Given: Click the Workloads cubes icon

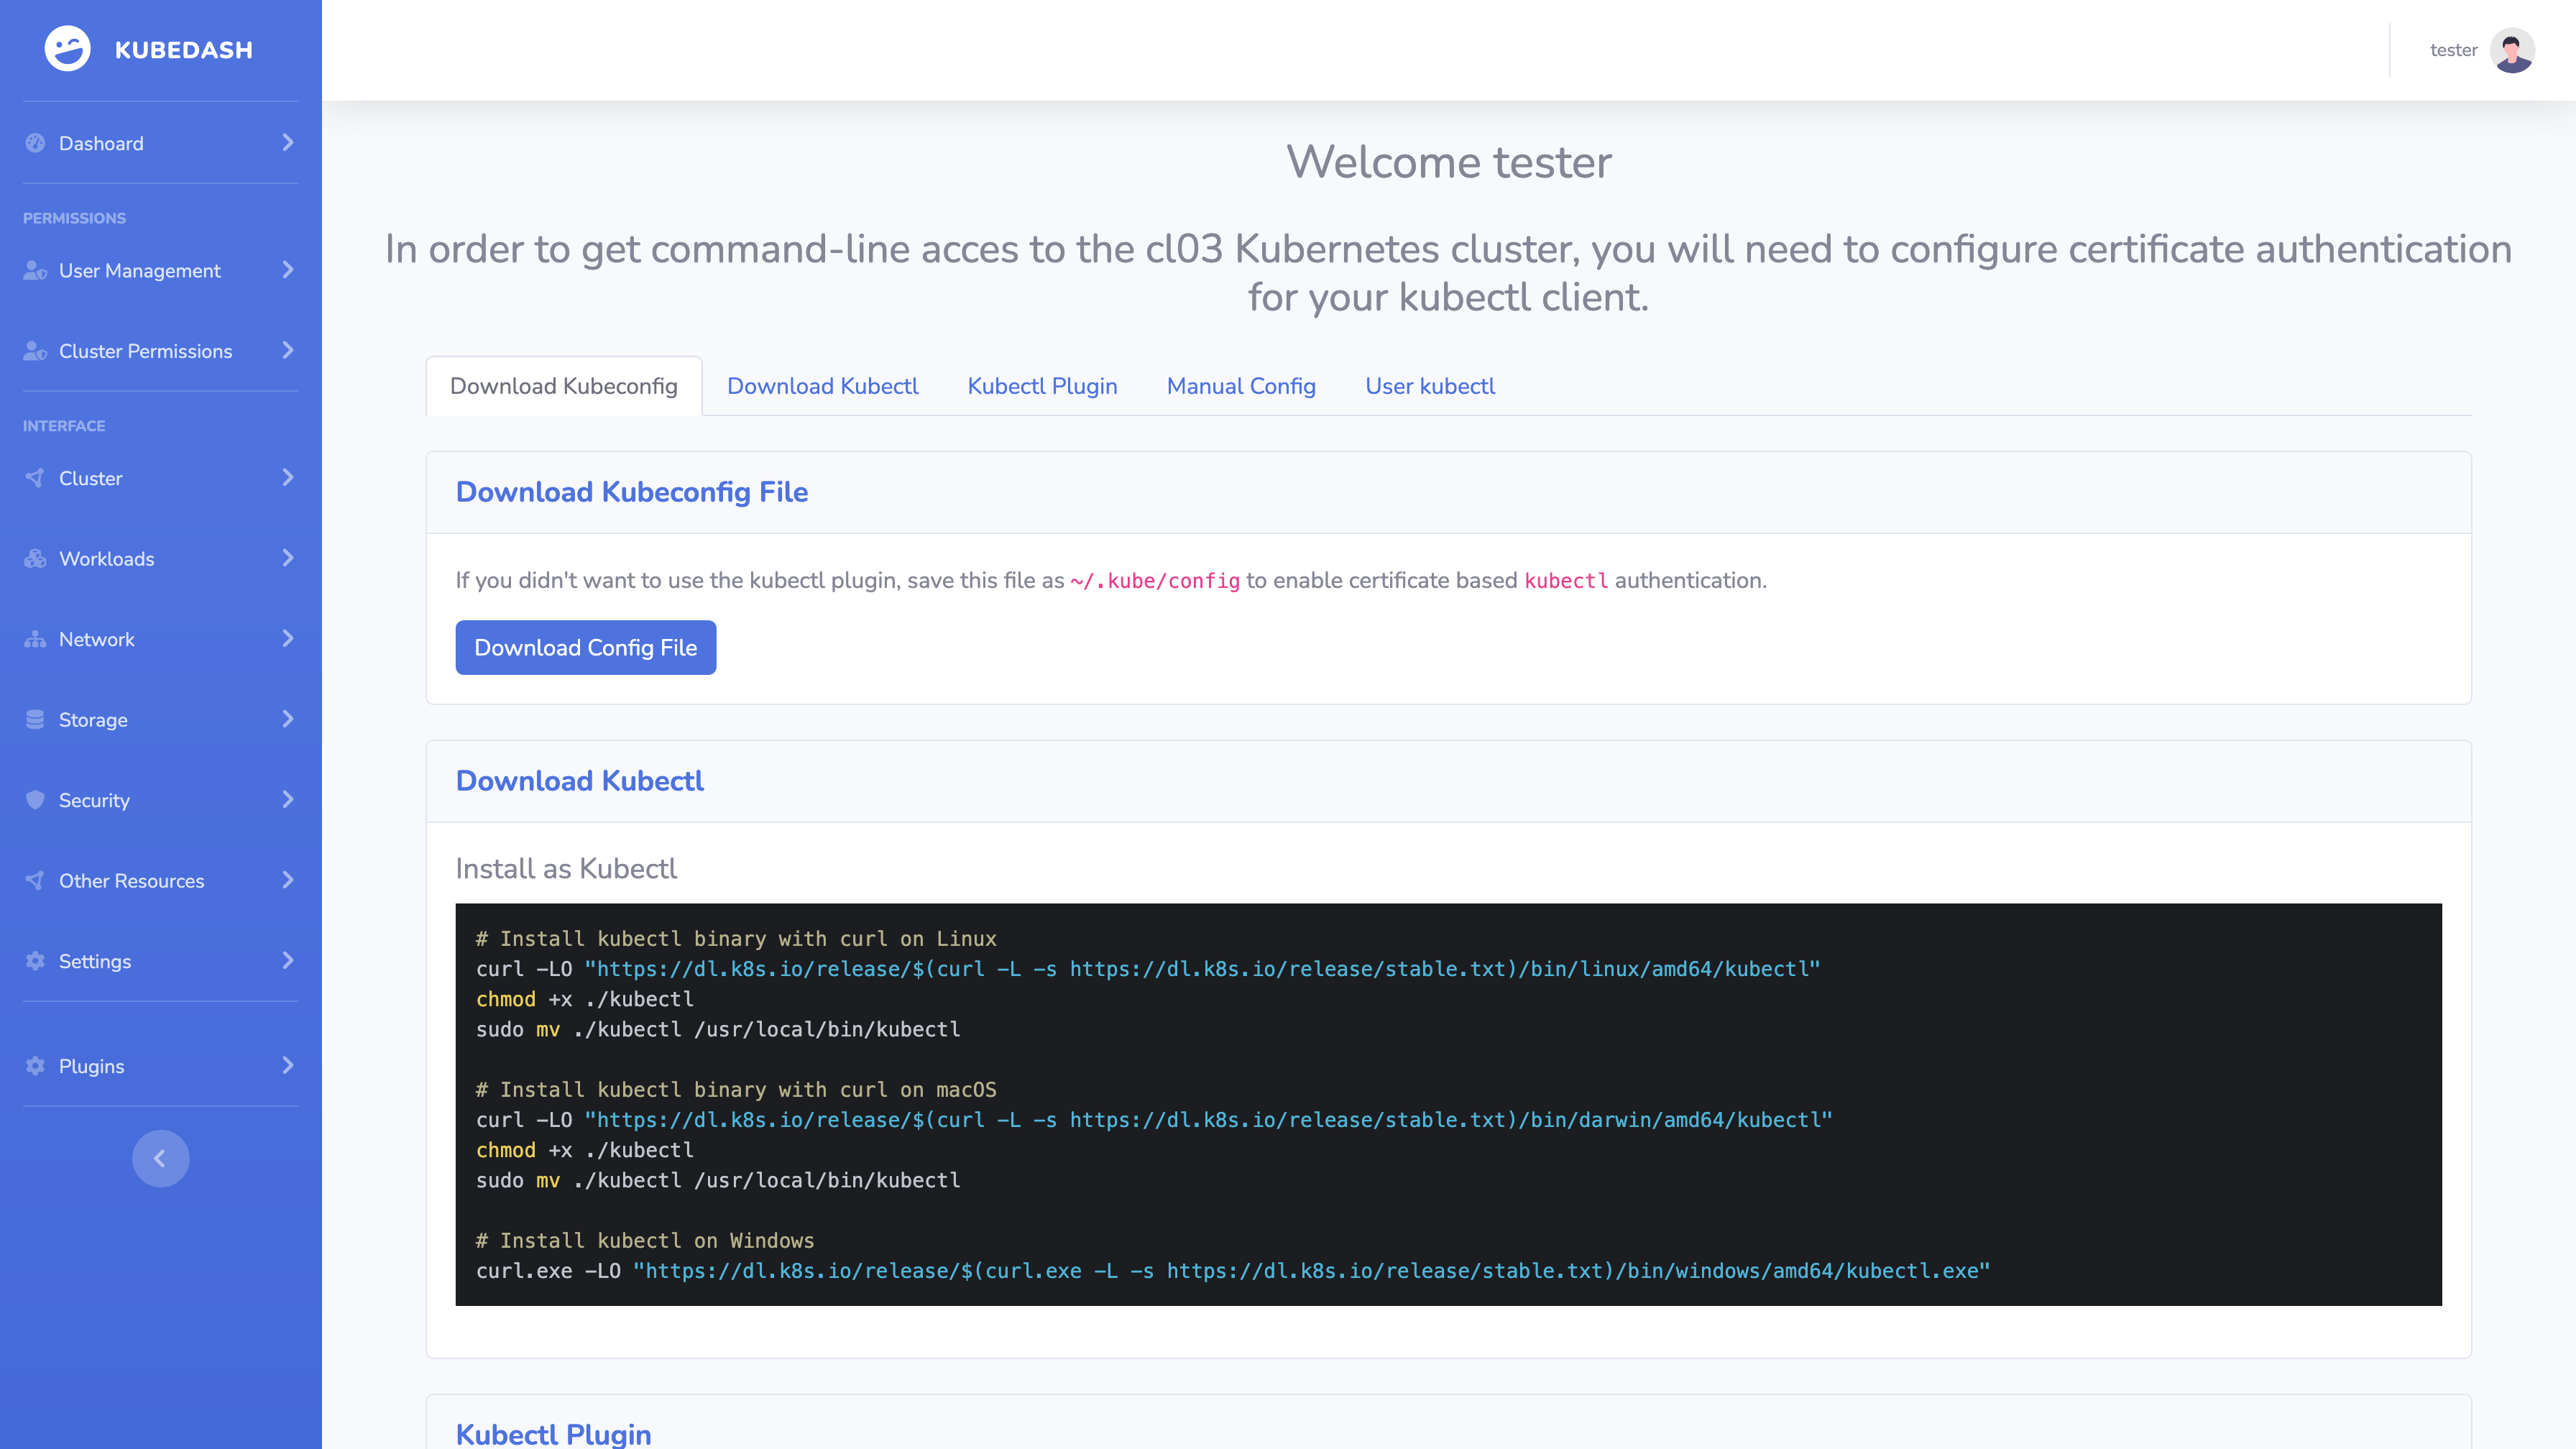Looking at the screenshot, I should tap(35, 559).
